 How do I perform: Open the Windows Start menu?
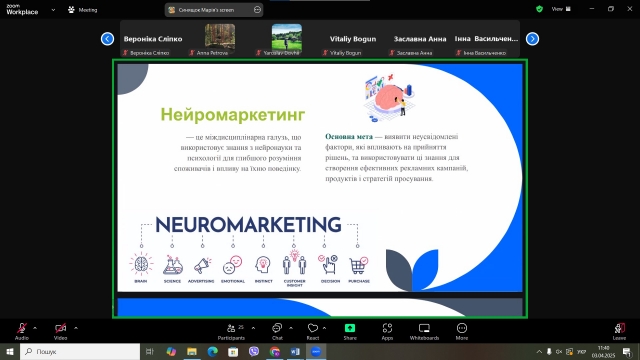(10, 351)
